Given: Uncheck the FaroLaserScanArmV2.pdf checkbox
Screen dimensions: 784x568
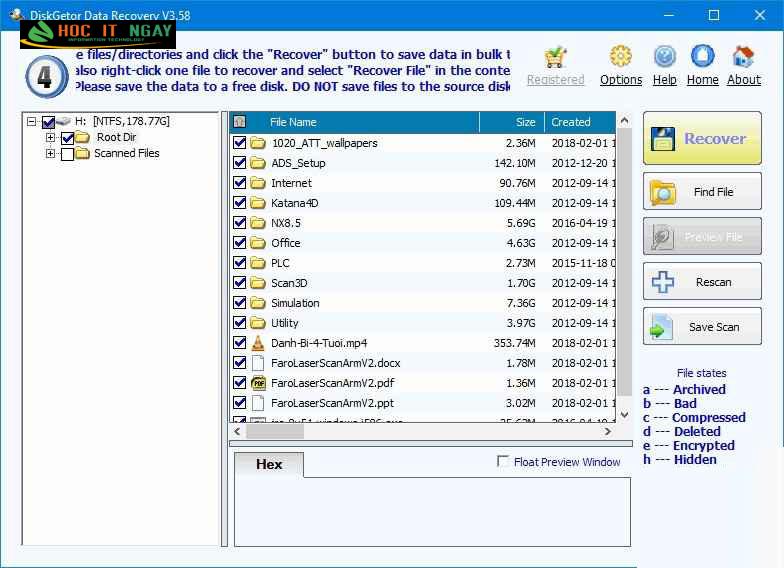Looking at the screenshot, I should [240, 383].
